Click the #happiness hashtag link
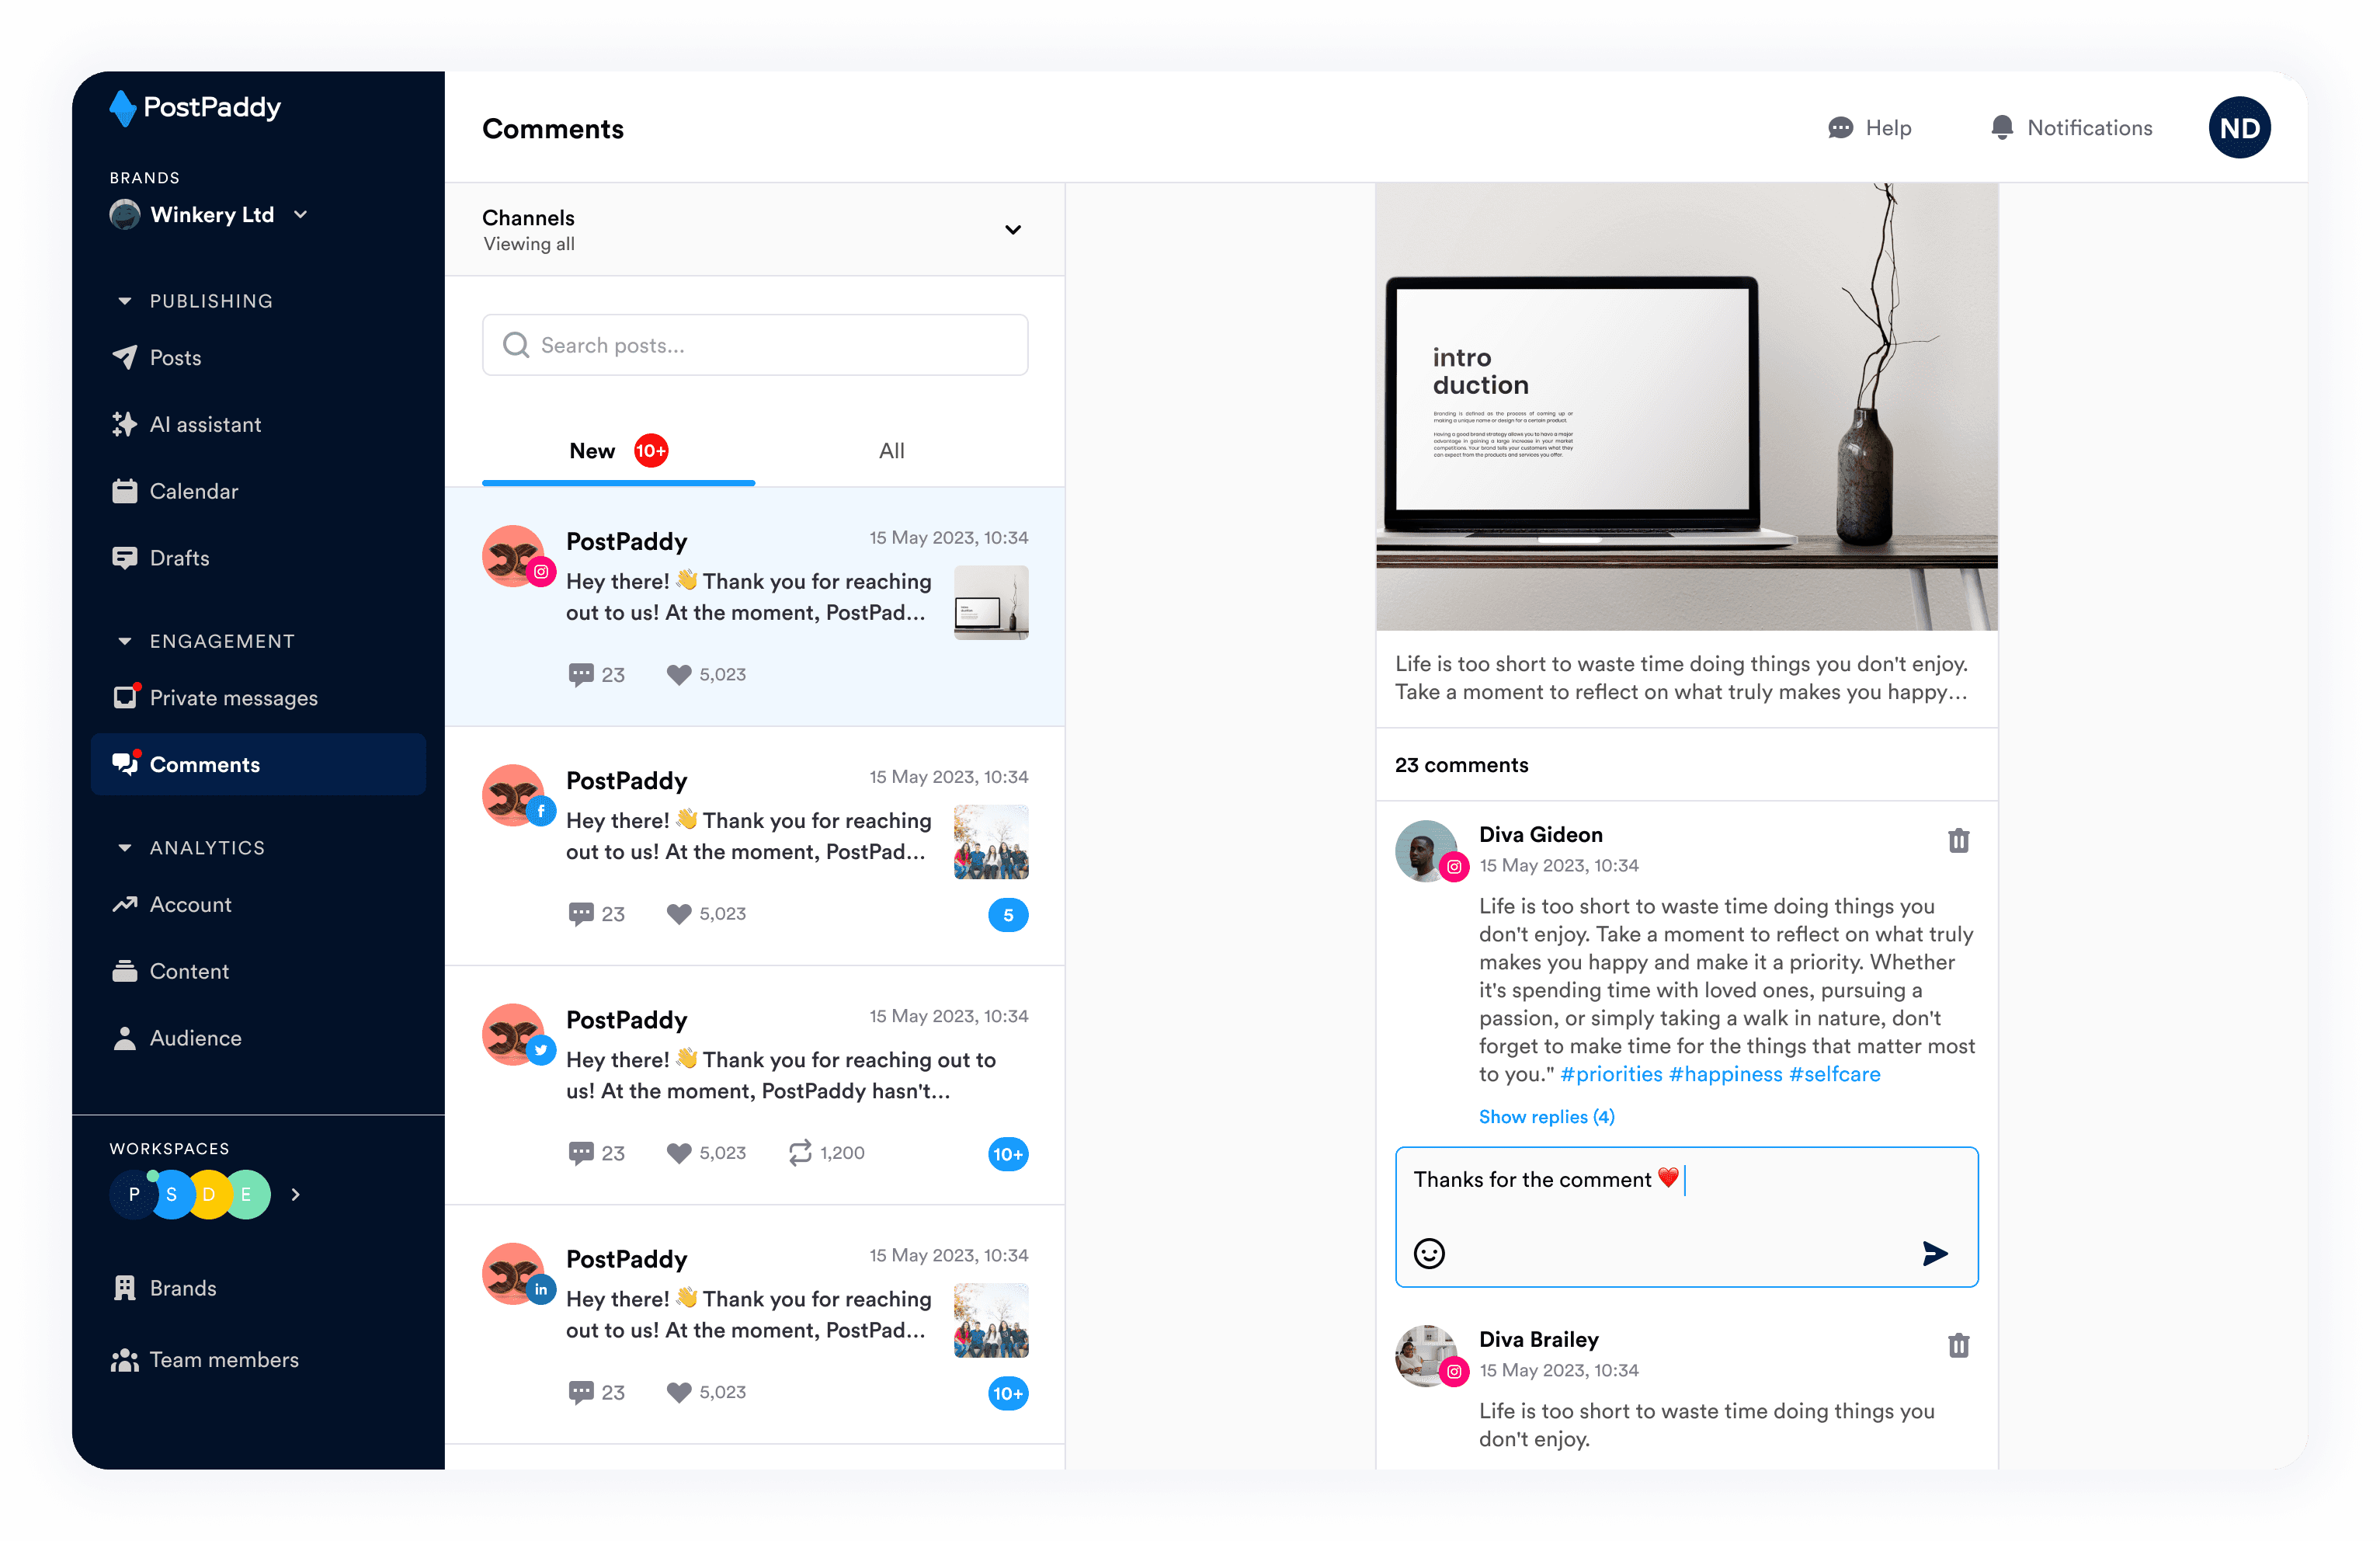Image resolution: width=2380 pixels, height=1541 pixels. [x=1725, y=1074]
